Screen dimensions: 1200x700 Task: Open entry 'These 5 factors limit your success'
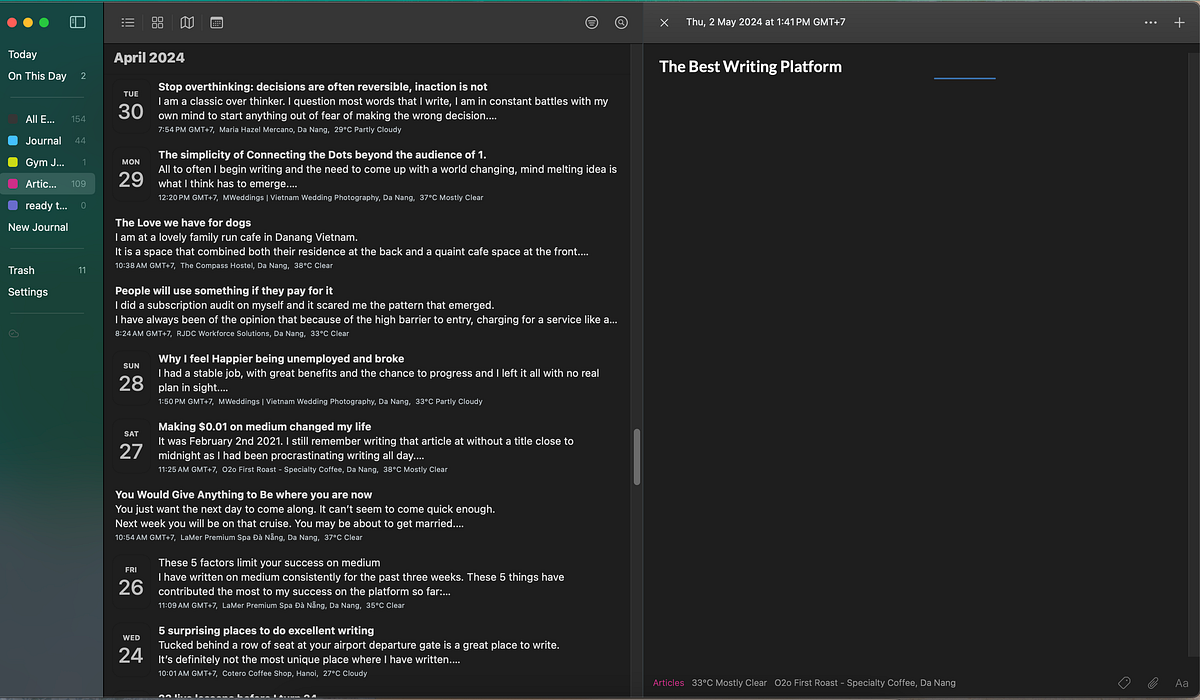[x=366, y=584]
